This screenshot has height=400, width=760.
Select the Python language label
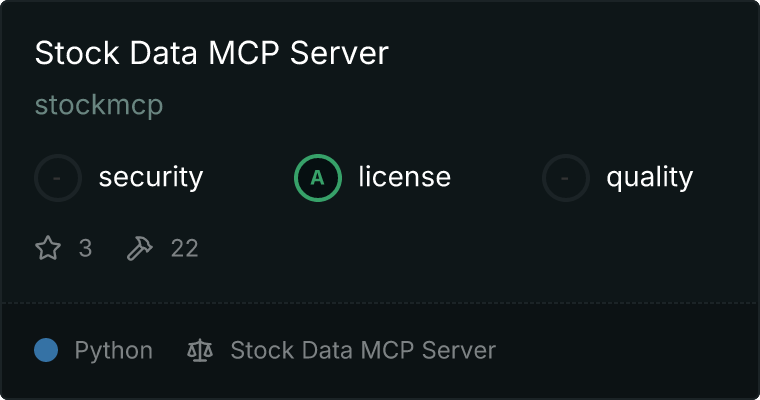(113, 350)
